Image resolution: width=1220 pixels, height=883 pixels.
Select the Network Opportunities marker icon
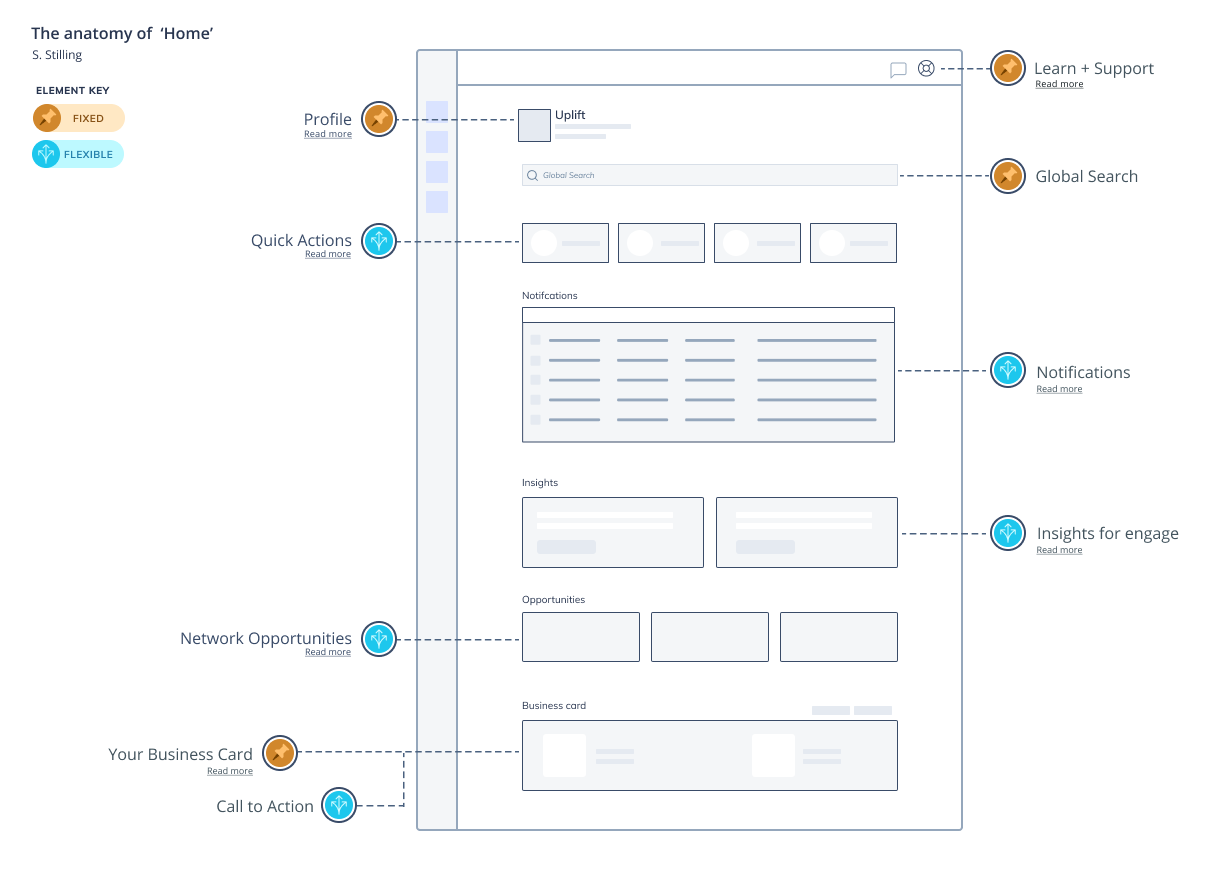378,639
